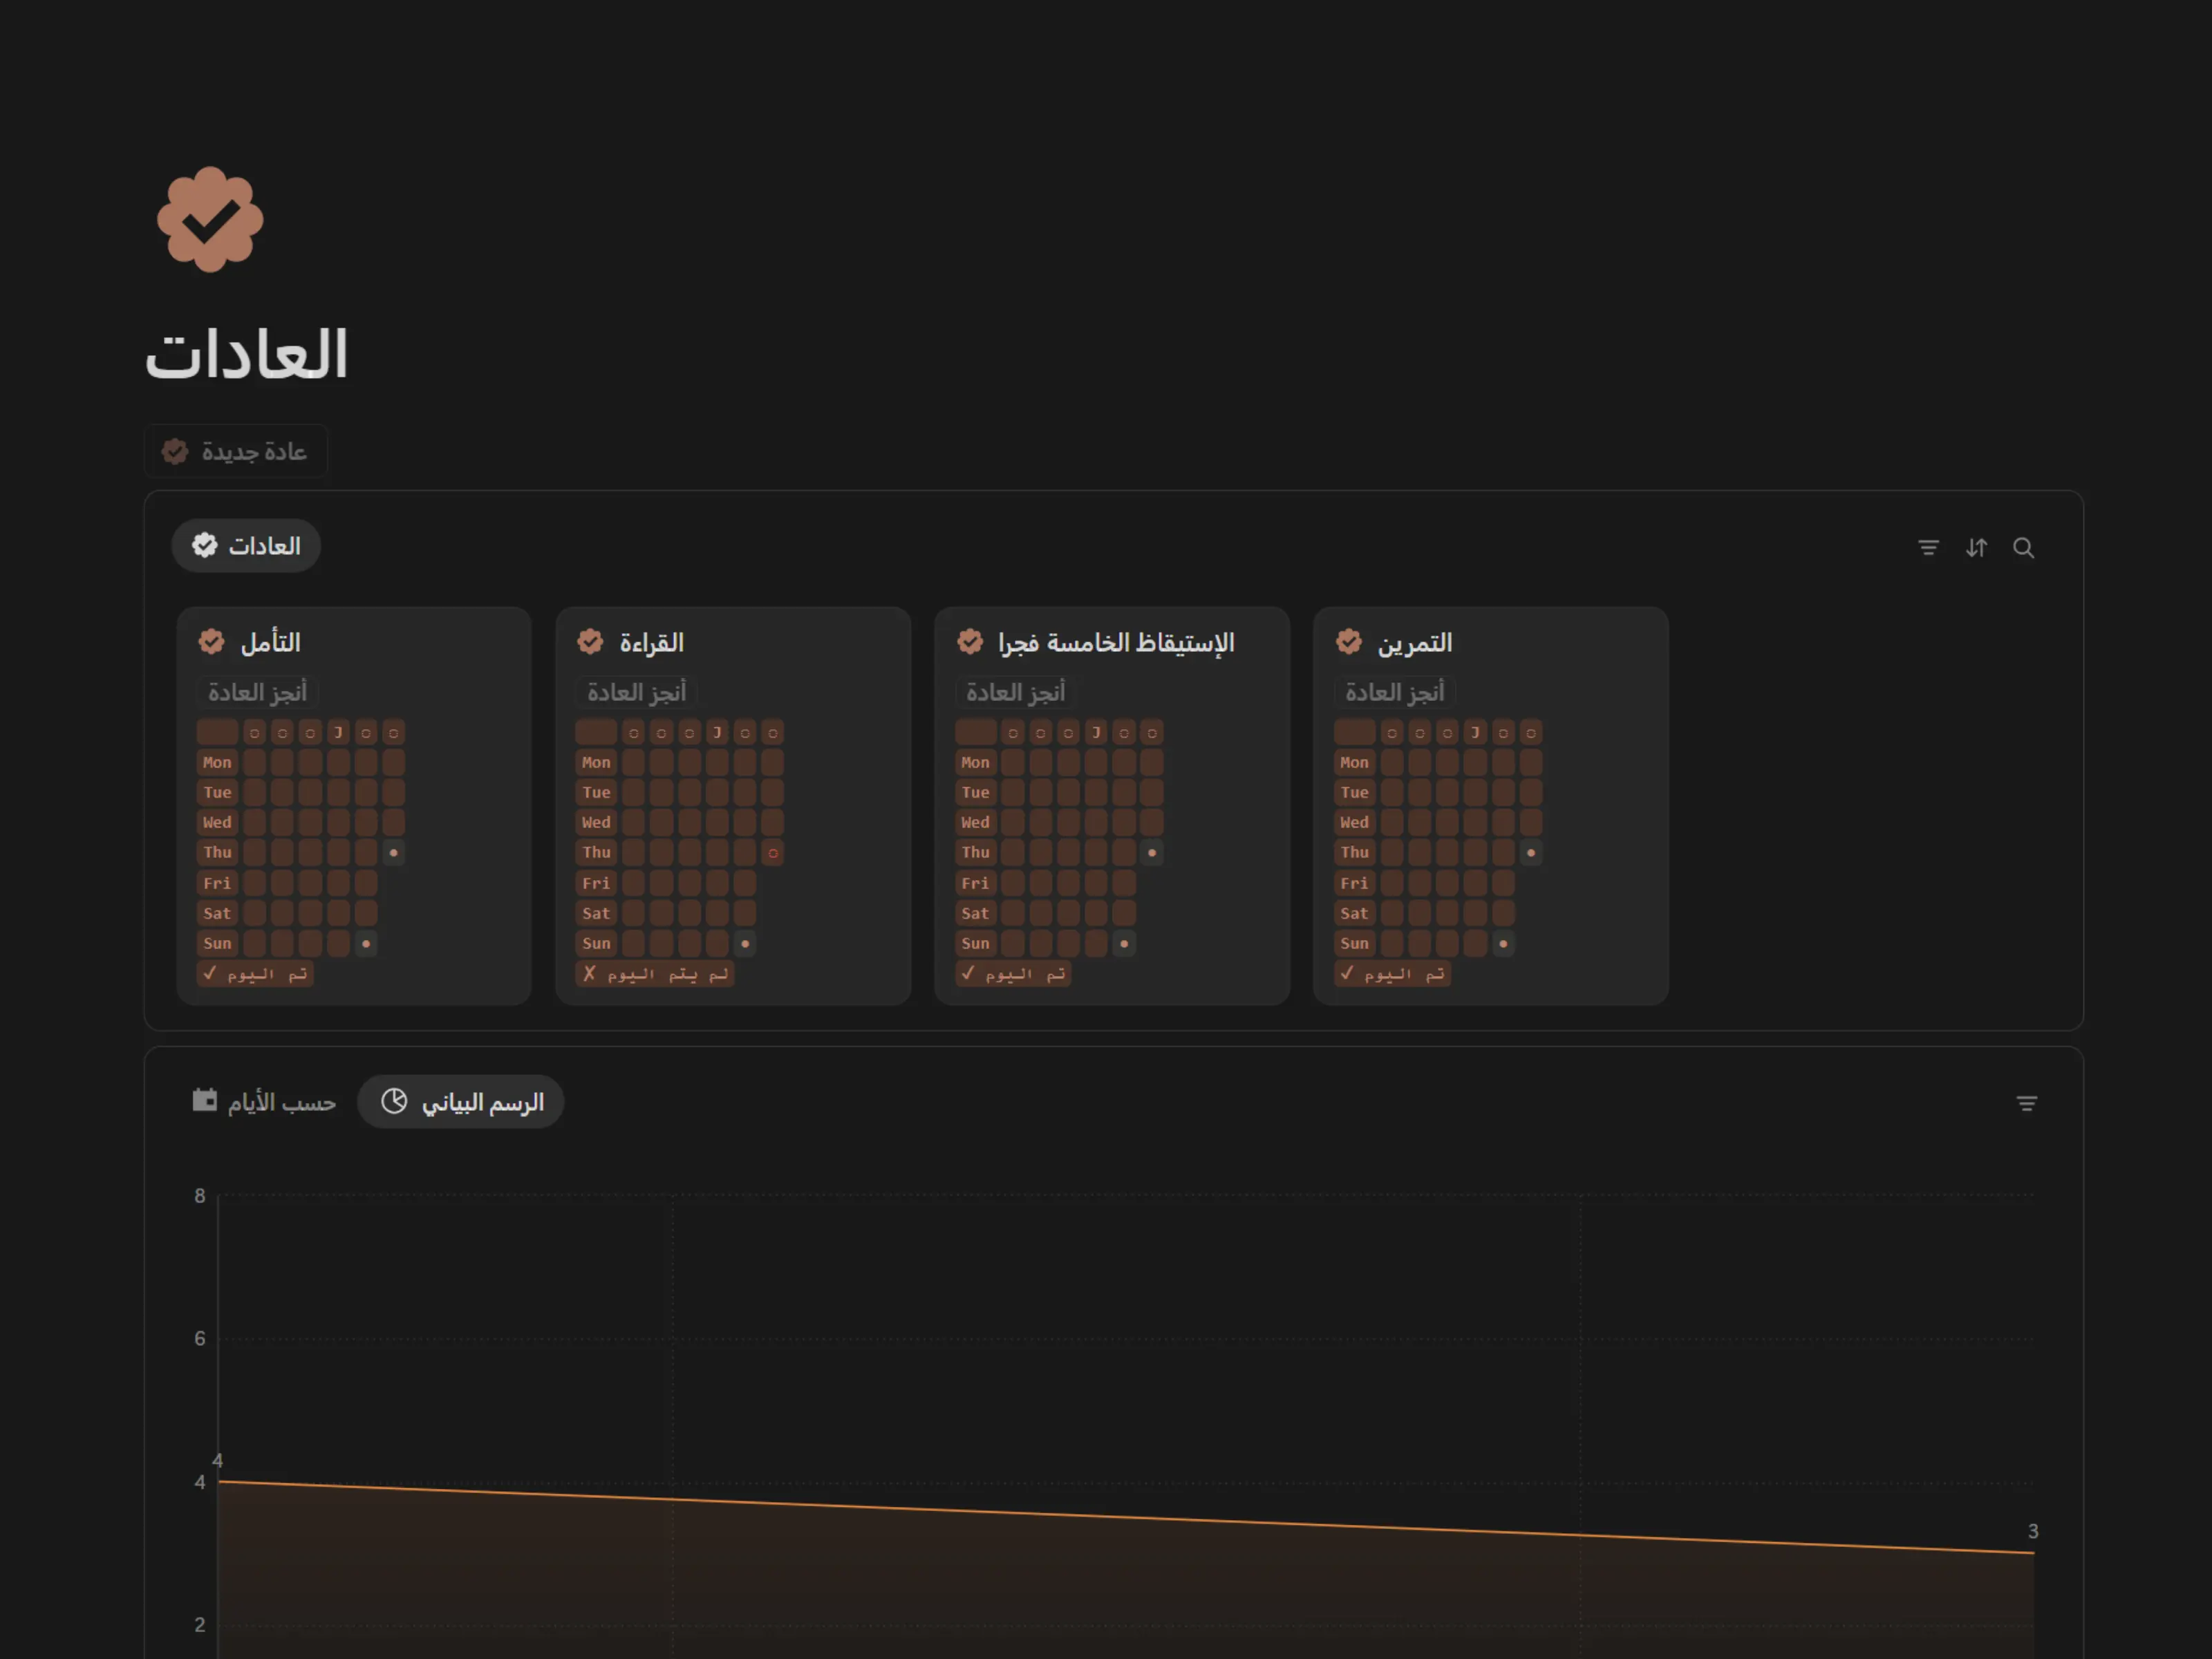The image size is (2212, 1659).
Task: Click the large page badge icon
Action: coord(210,220)
